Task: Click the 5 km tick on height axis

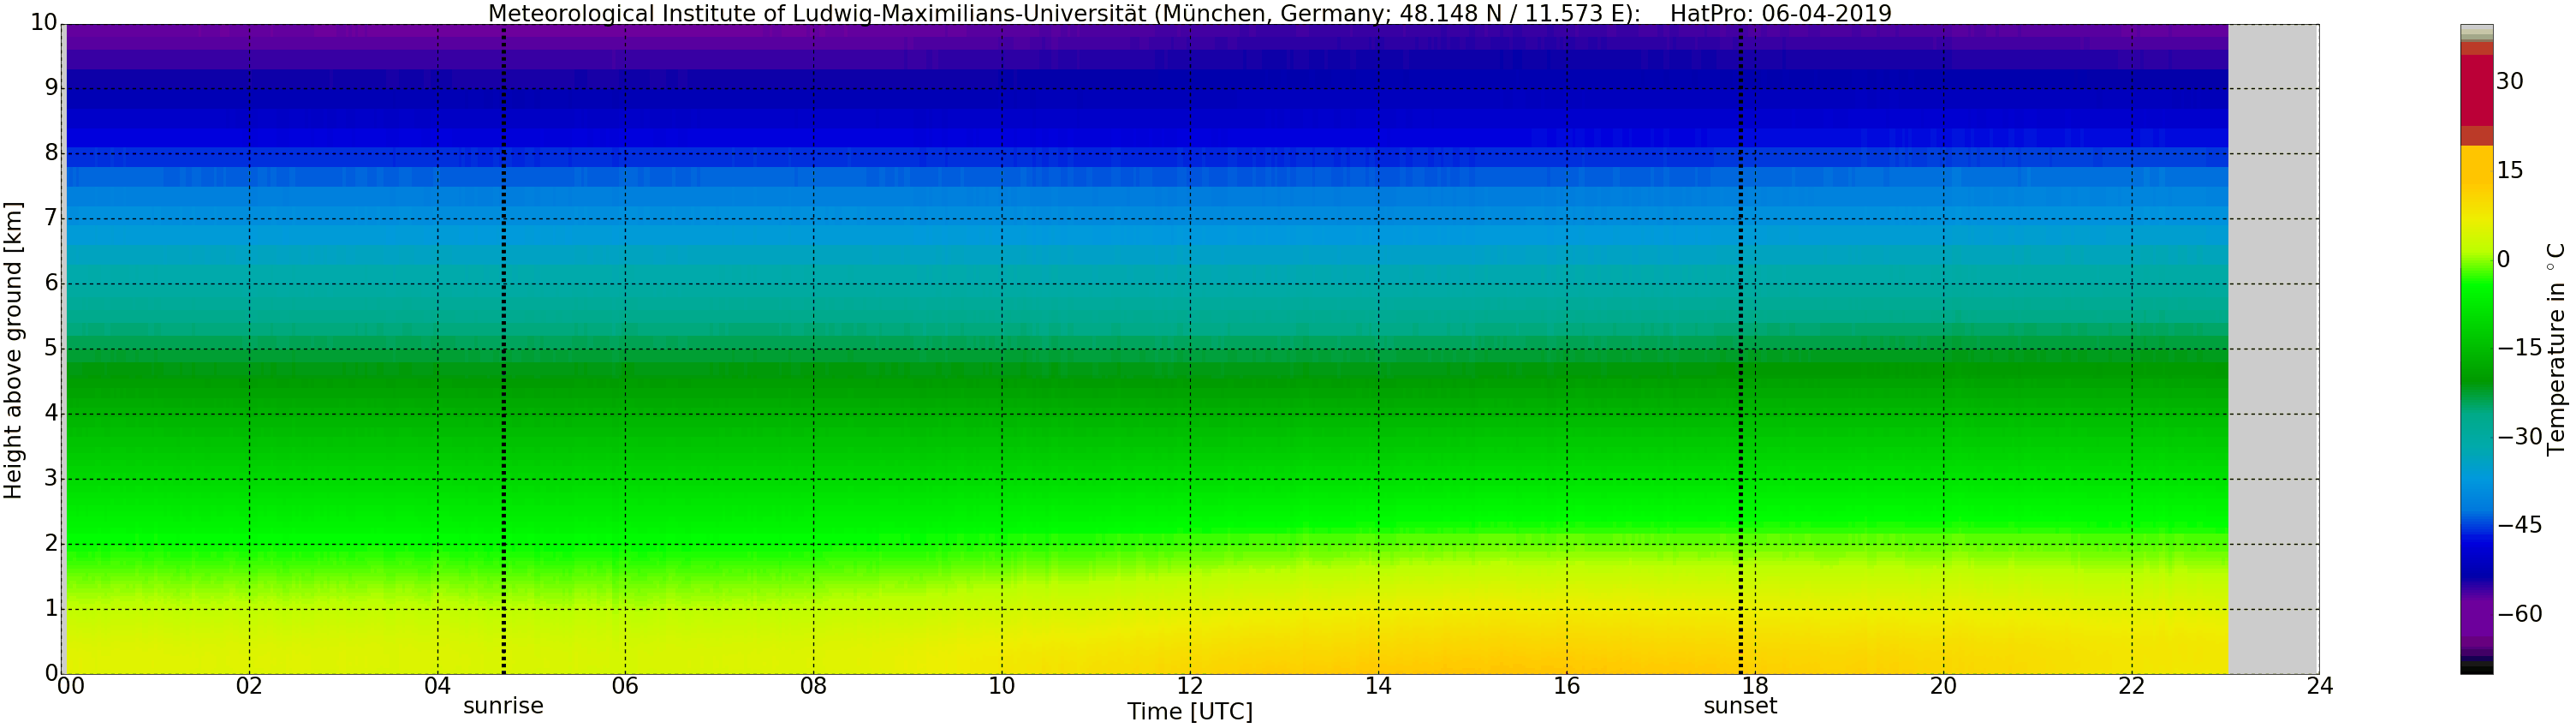Action: click(x=51, y=349)
